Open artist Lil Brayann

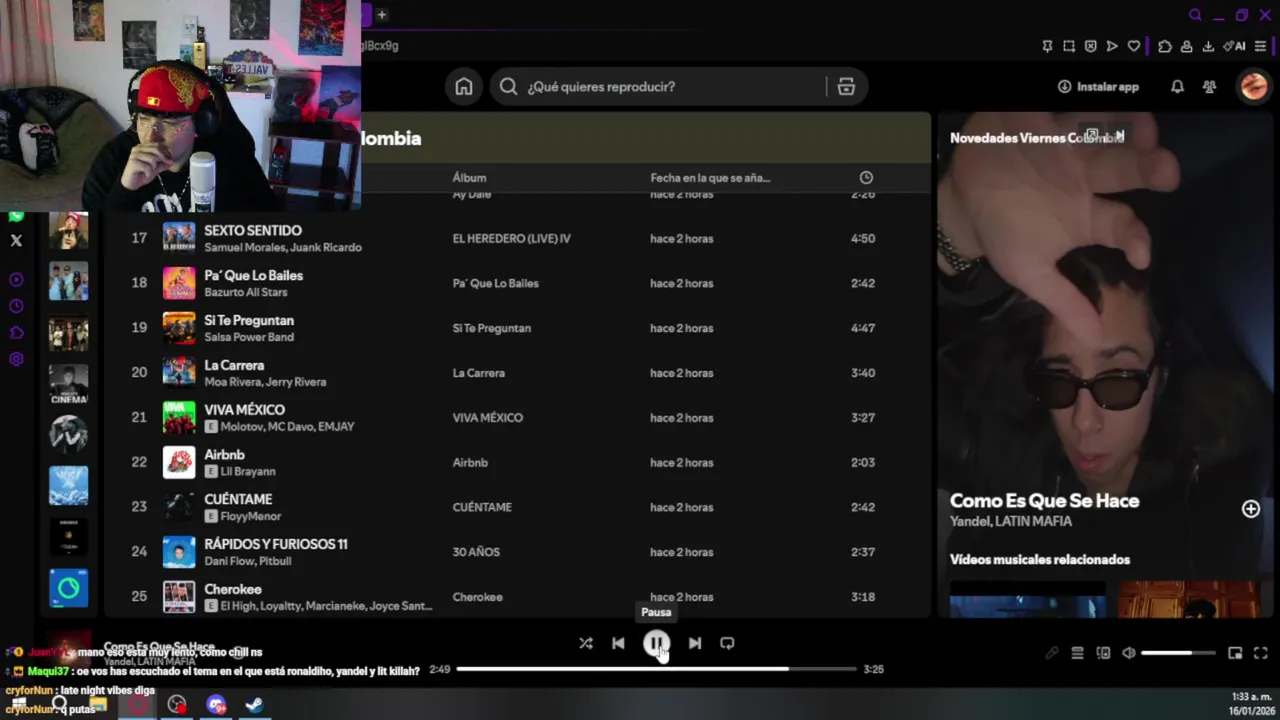tap(248, 471)
